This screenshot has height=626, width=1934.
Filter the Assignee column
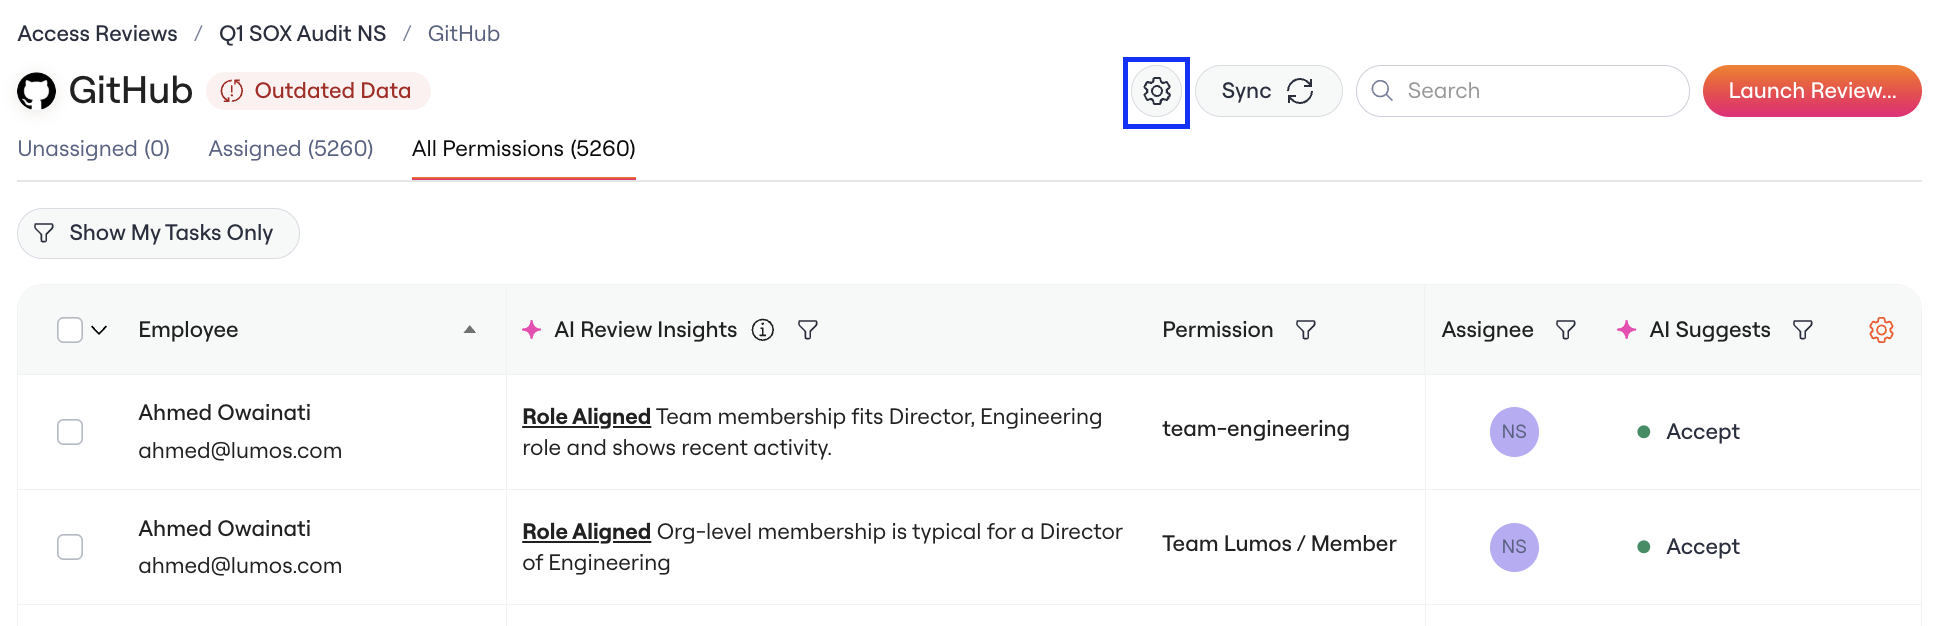(1566, 330)
